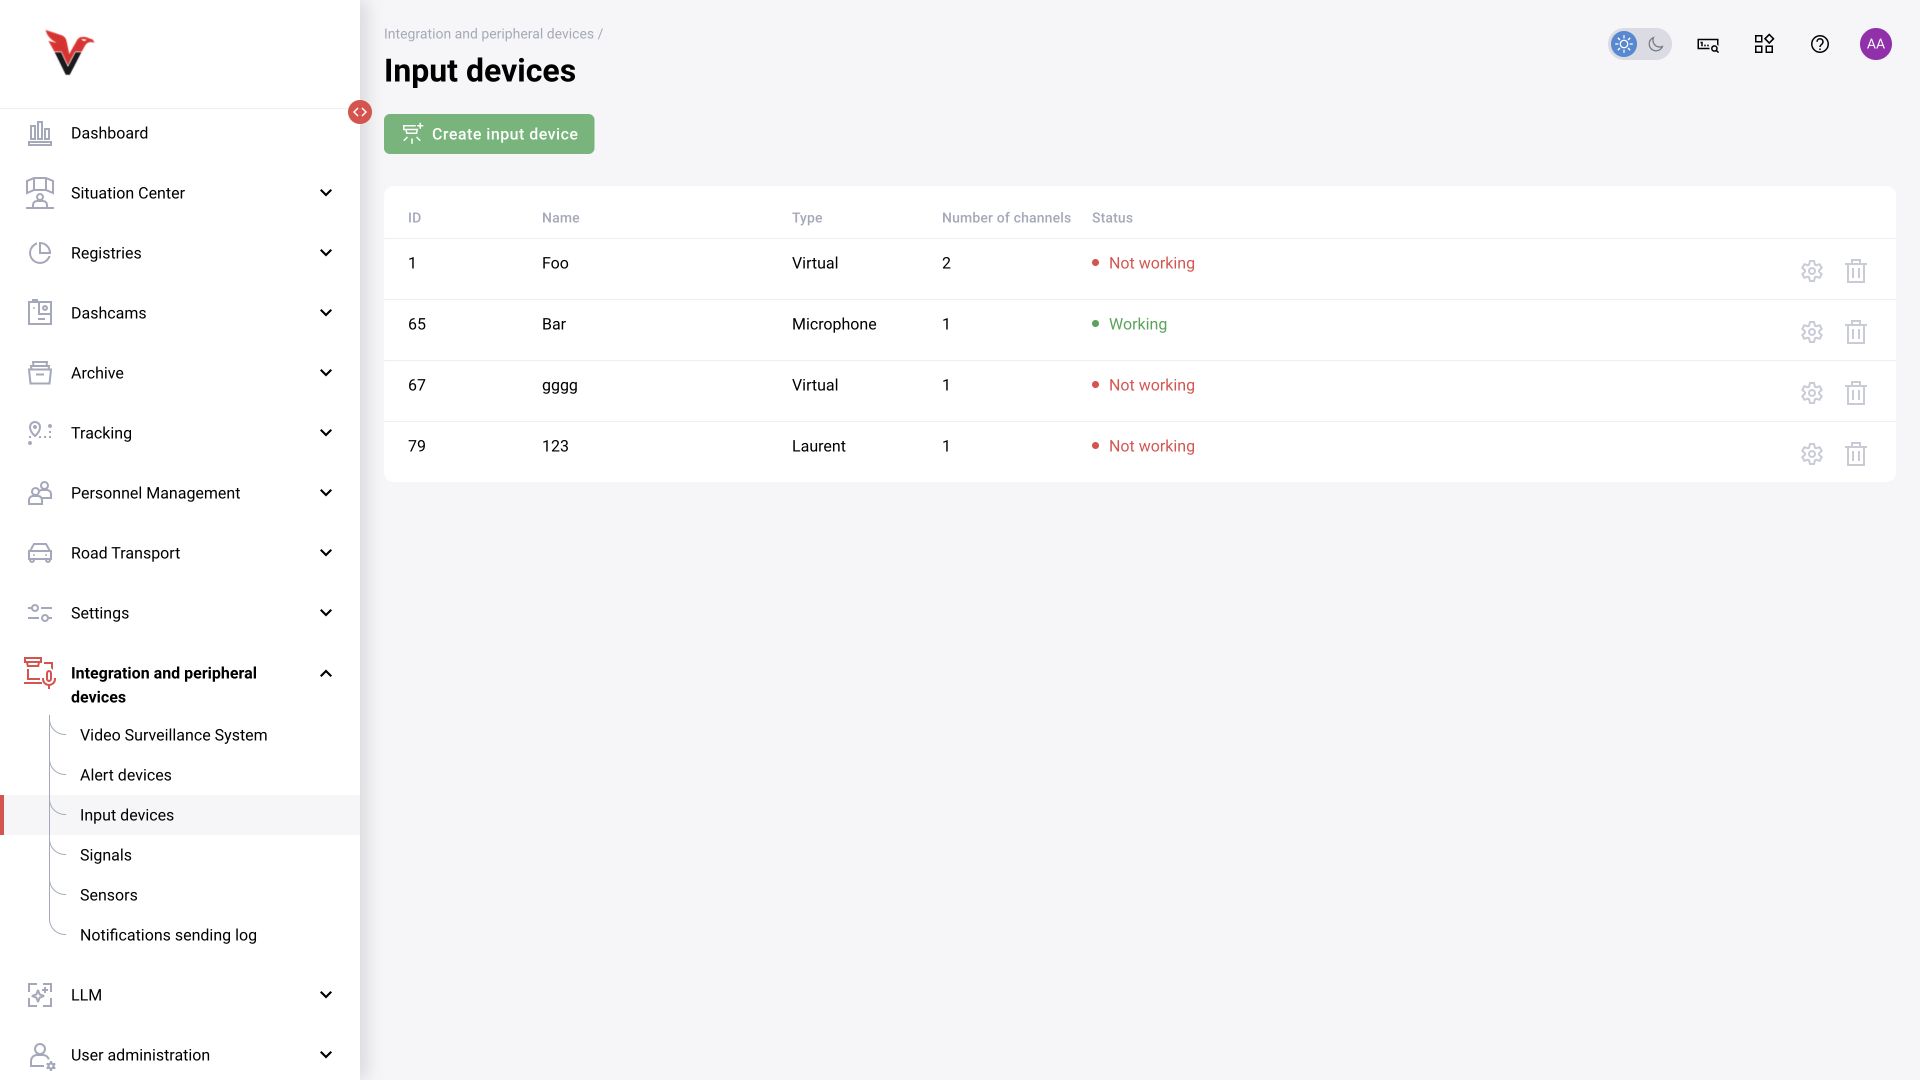Collapse the sidebar with red arrow button
The height and width of the screenshot is (1080, 1920).
(x=360, y=112)
